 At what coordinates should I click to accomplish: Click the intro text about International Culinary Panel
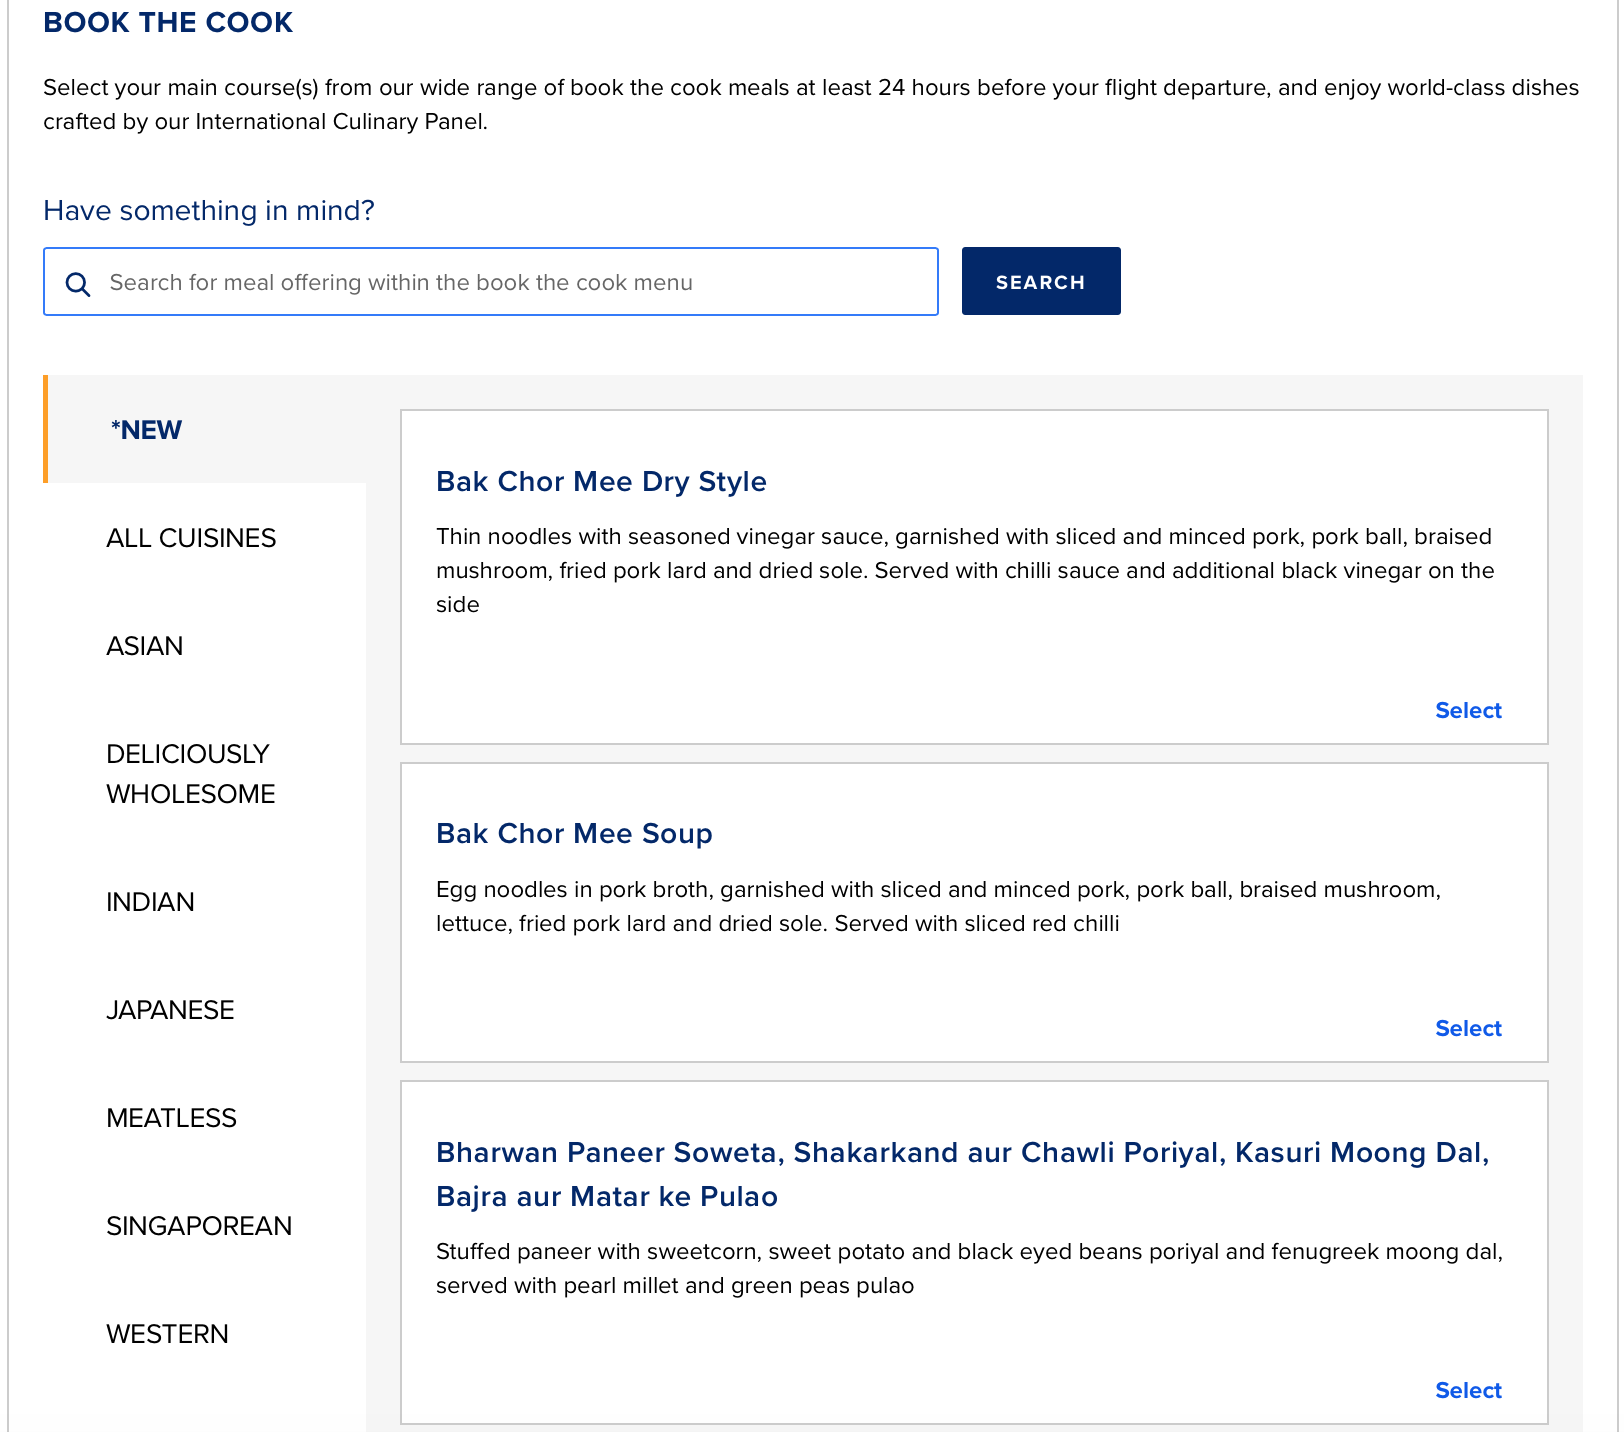811,104
